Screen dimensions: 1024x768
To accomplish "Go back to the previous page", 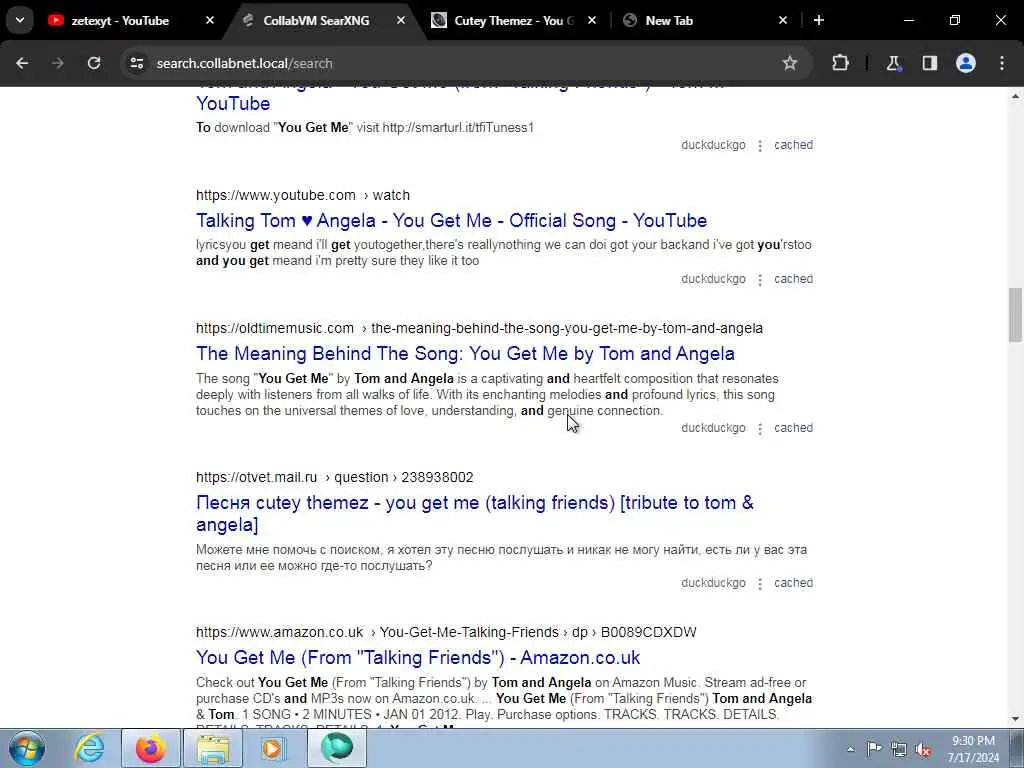I will click(x=22, y=63).
